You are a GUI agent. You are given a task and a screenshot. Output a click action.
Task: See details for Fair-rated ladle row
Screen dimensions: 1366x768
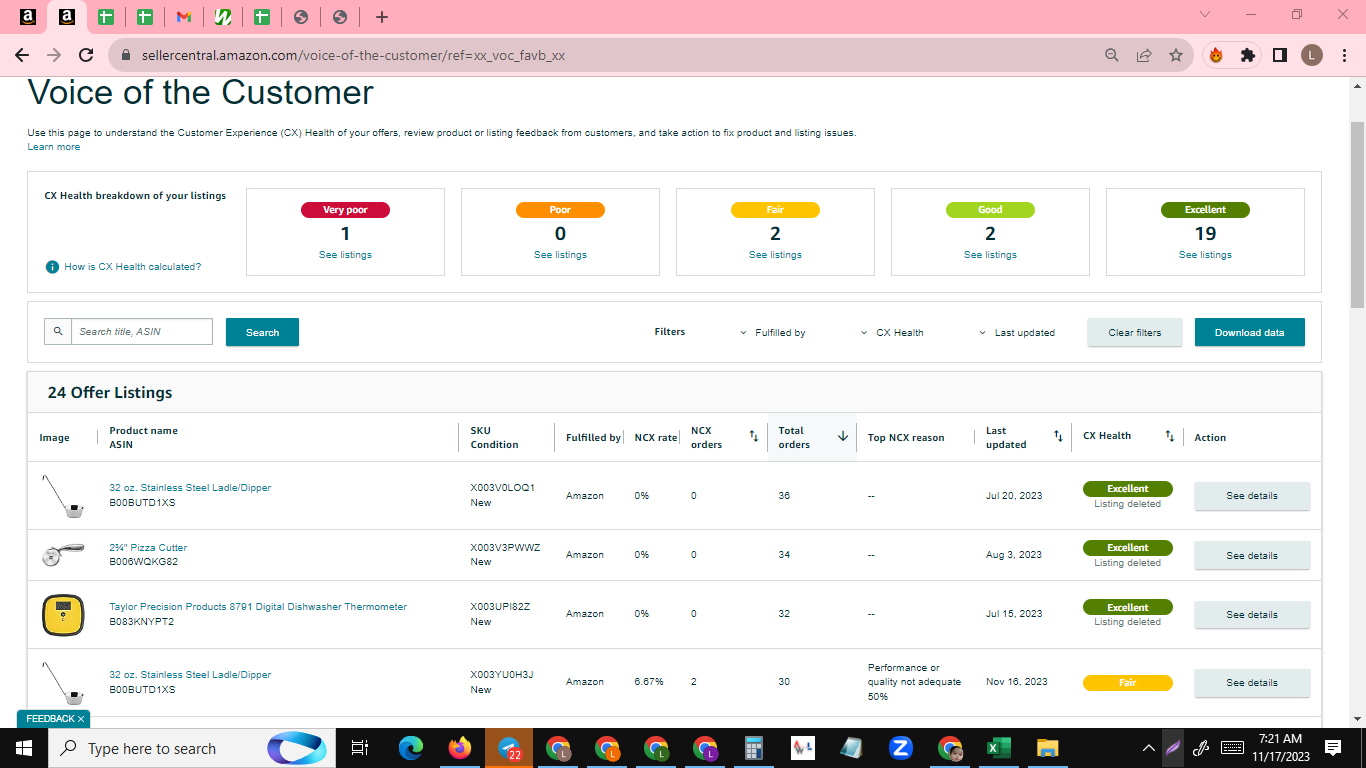[1252, 683]
